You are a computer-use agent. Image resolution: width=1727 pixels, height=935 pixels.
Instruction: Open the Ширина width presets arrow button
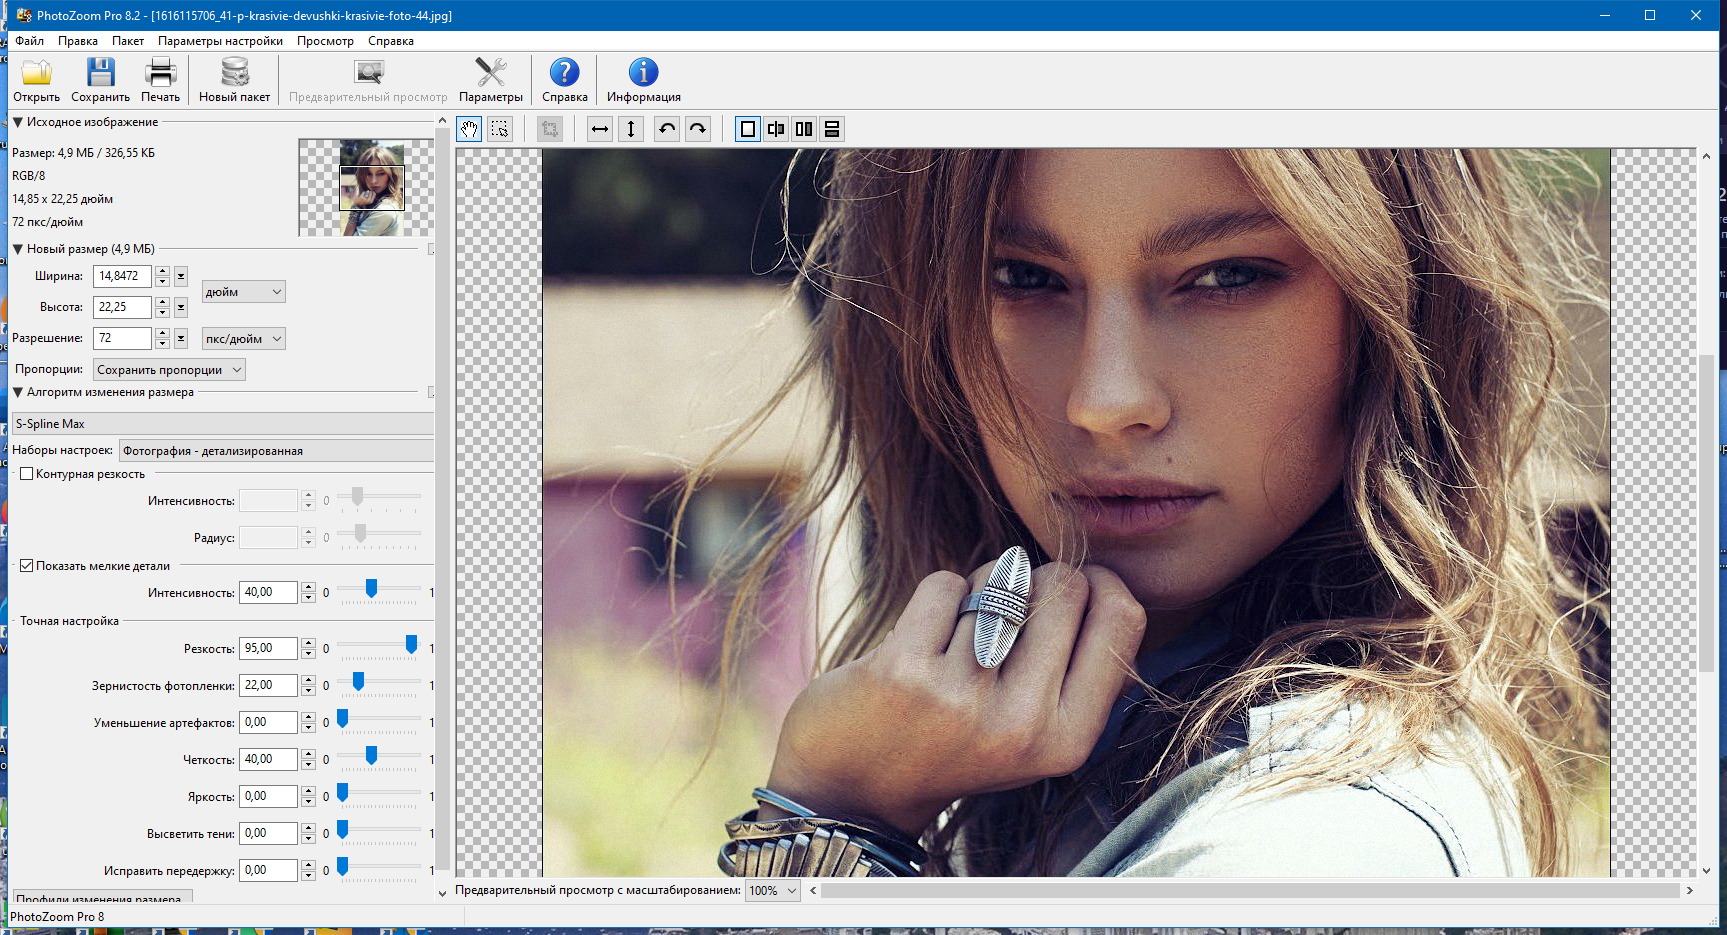pos(181,276)
